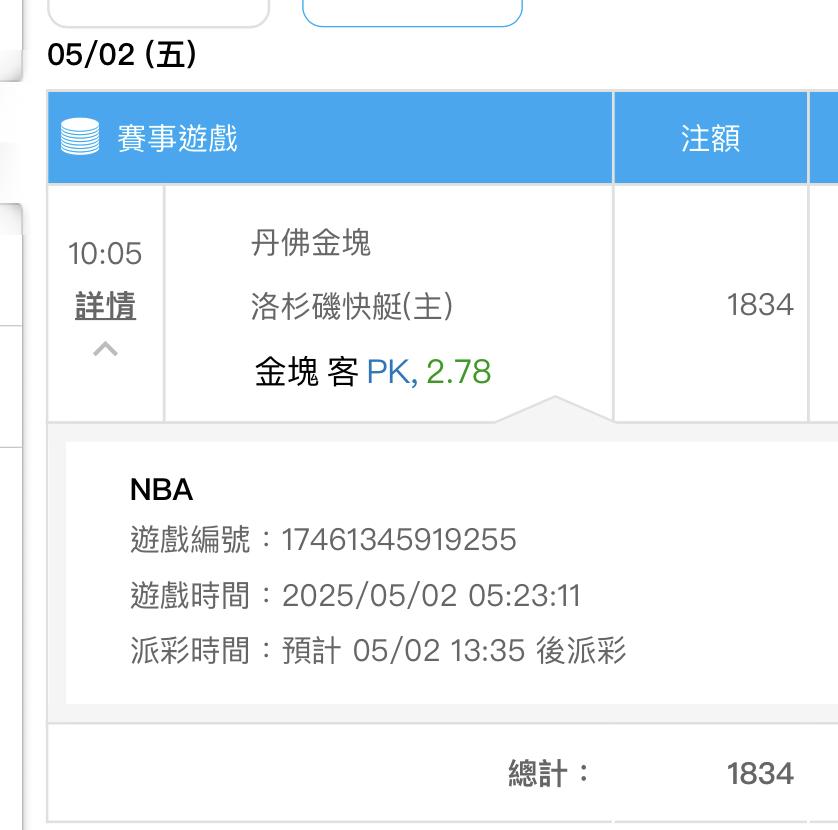Open the 詳情 details link
The width and height of the screenshot is (838, 830).
point(105,306)
